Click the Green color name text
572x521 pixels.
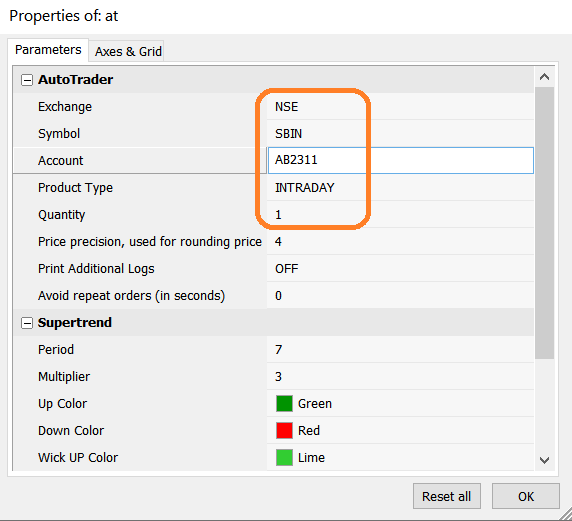pyautogui.click(x=315, y=404)
